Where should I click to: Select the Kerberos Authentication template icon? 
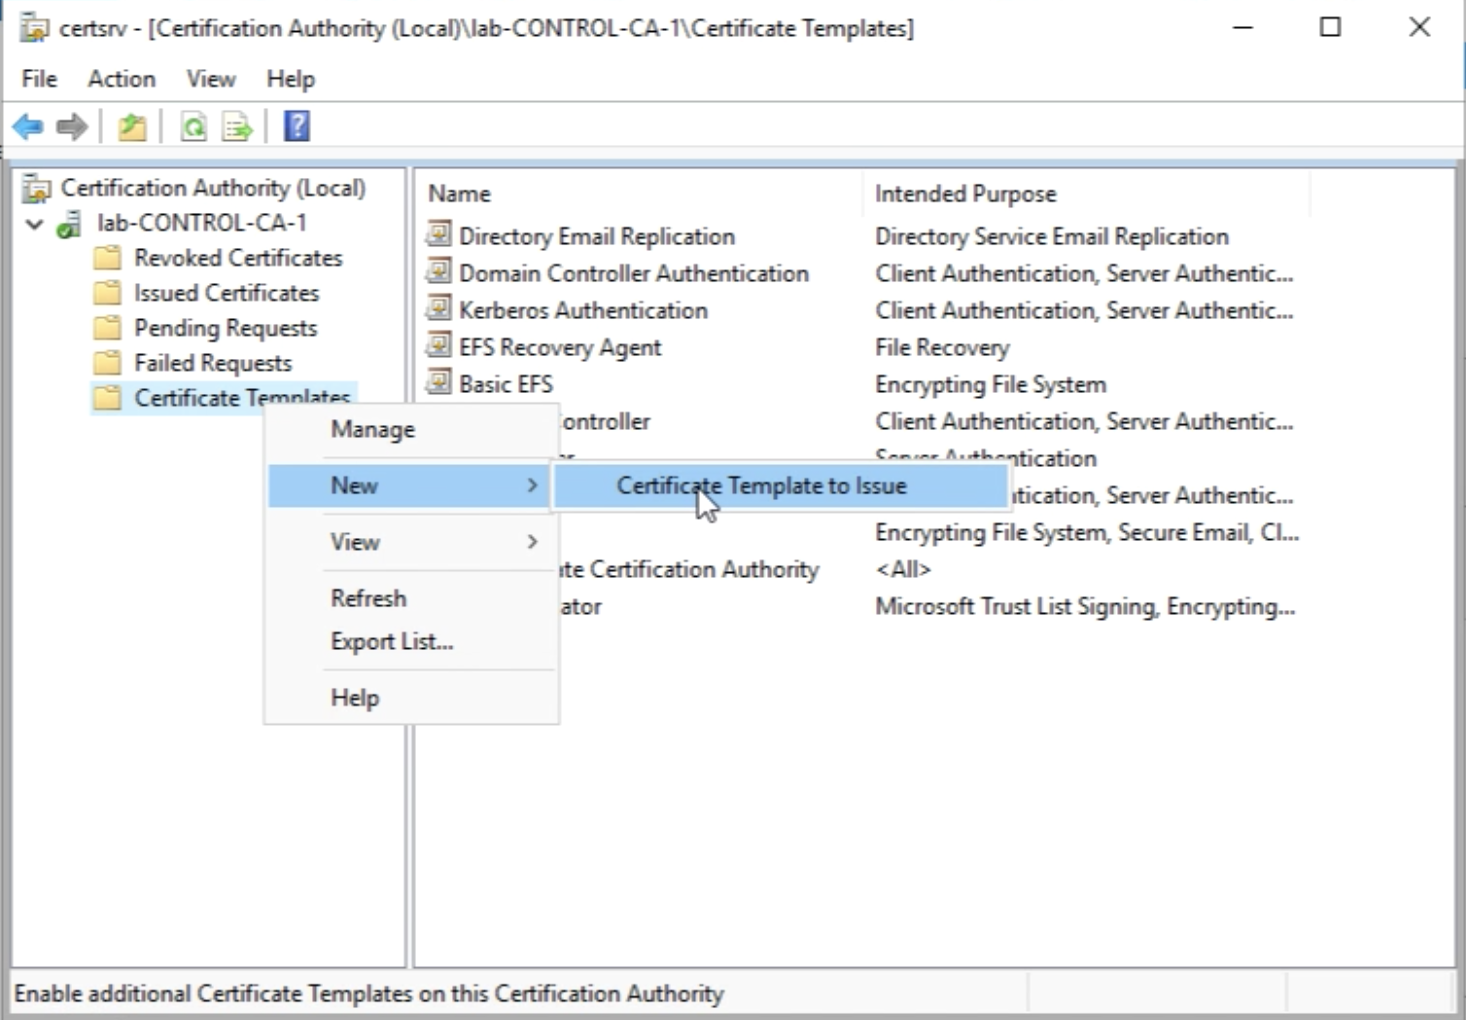pyautogui.click(x=438, y=309)
